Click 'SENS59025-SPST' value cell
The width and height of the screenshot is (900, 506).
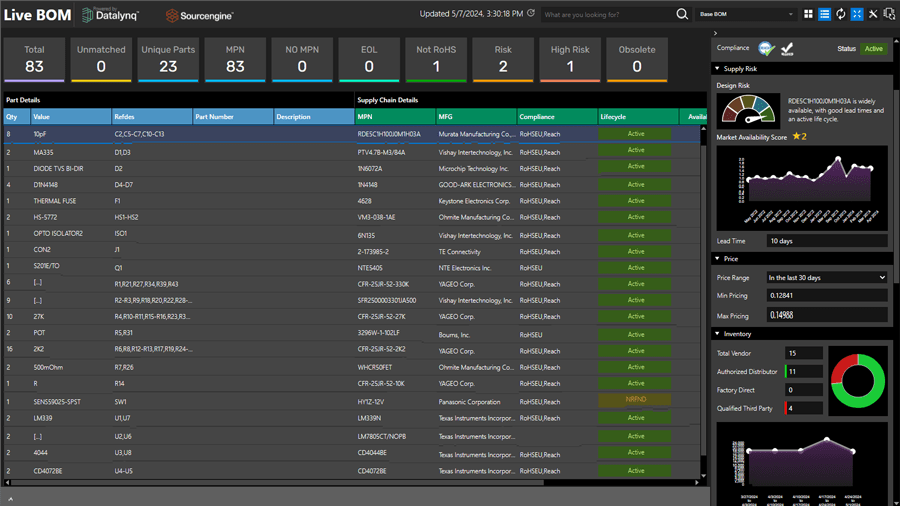coord(57,402)
